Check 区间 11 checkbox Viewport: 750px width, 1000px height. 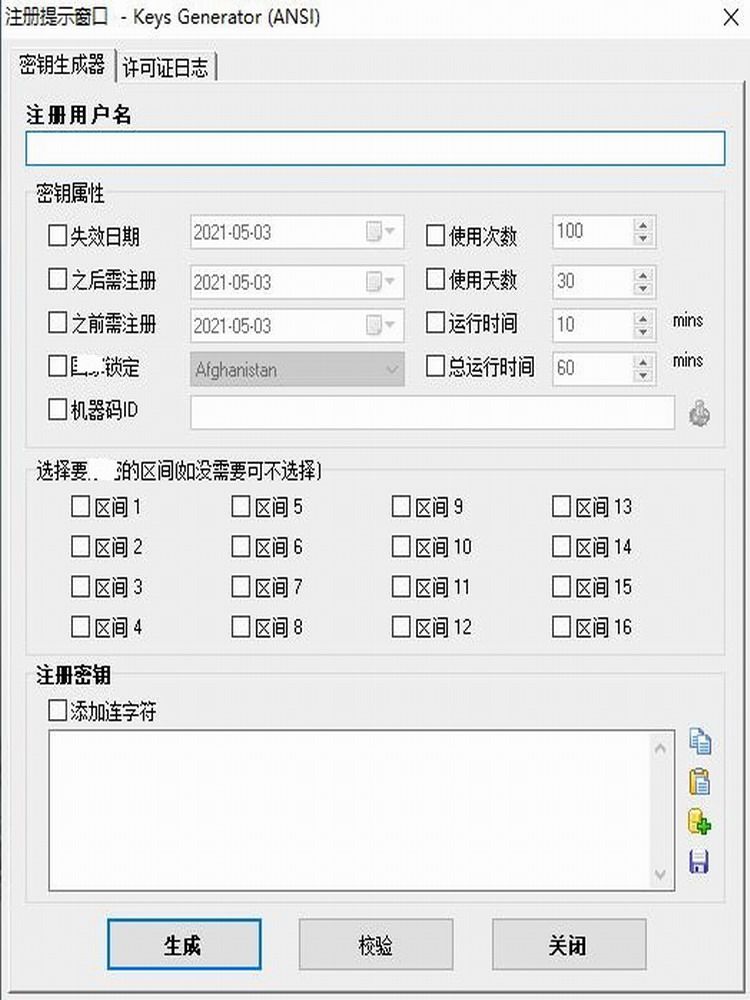(401, 587)
